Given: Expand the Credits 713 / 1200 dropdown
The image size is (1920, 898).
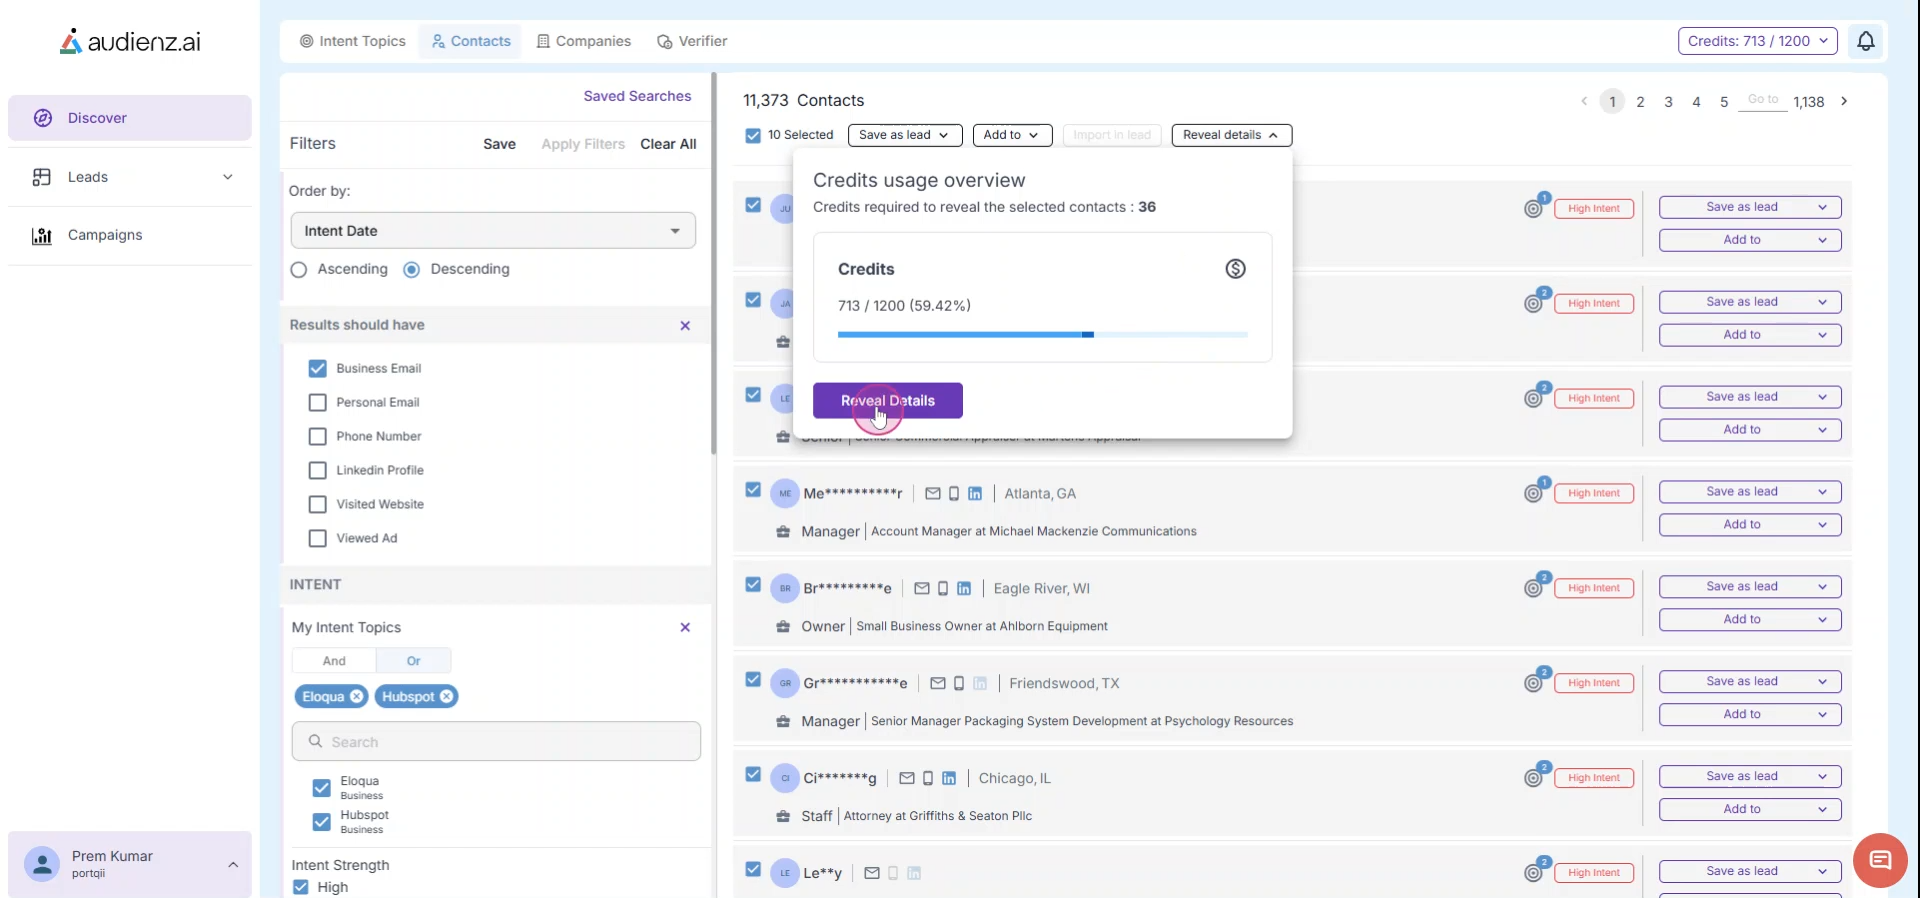Looking at the screenshot, I should coord(1757,41).
